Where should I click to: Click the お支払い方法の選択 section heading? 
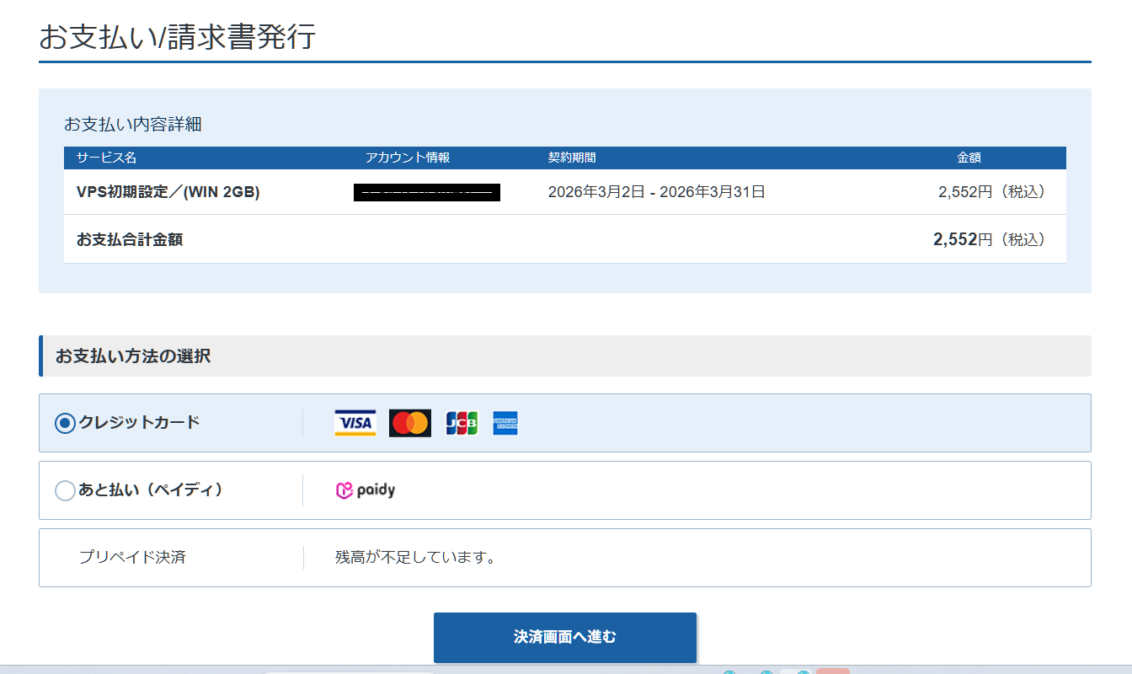click(x=133, y=356)
